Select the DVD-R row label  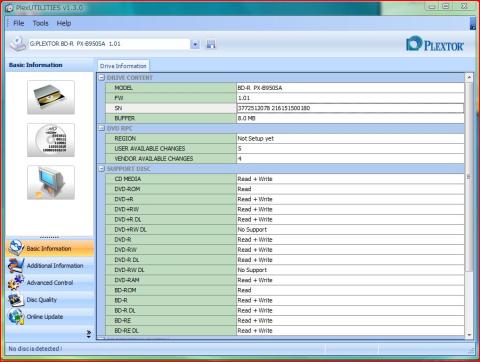(x=171, y=240)
